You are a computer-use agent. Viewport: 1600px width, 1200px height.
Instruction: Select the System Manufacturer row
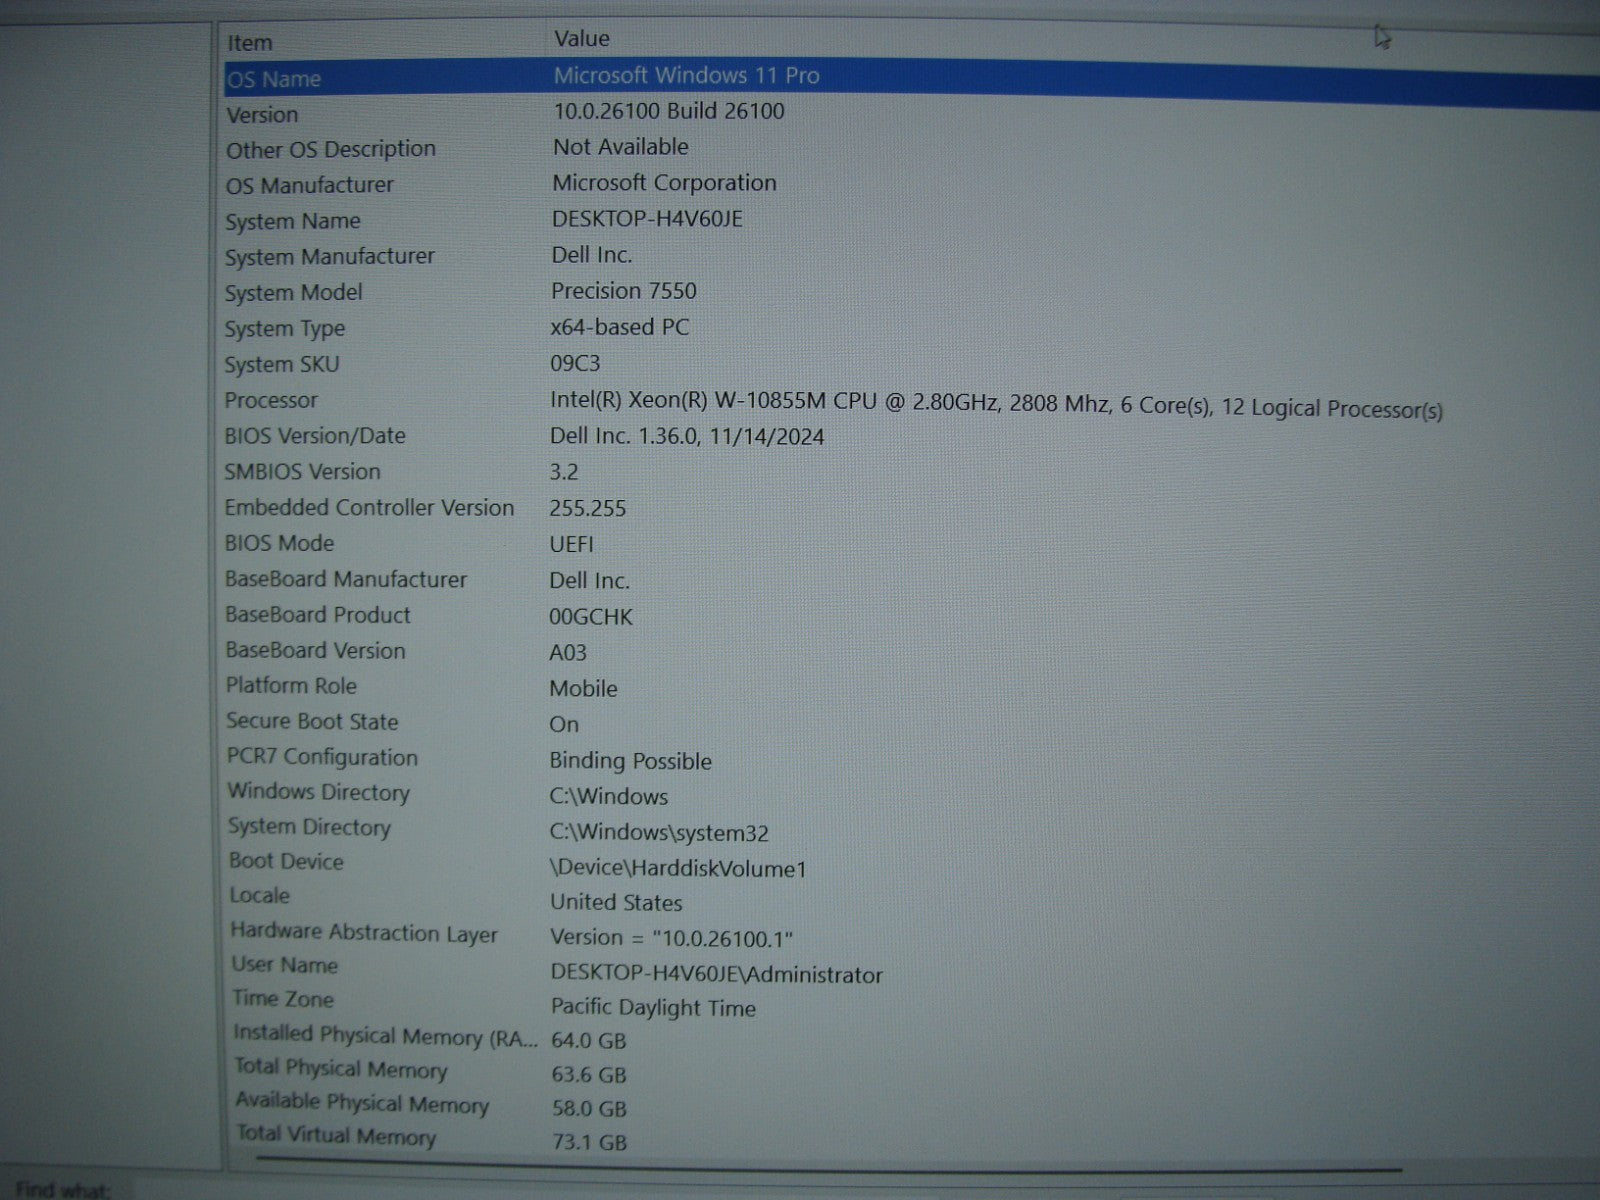[329, 257]
